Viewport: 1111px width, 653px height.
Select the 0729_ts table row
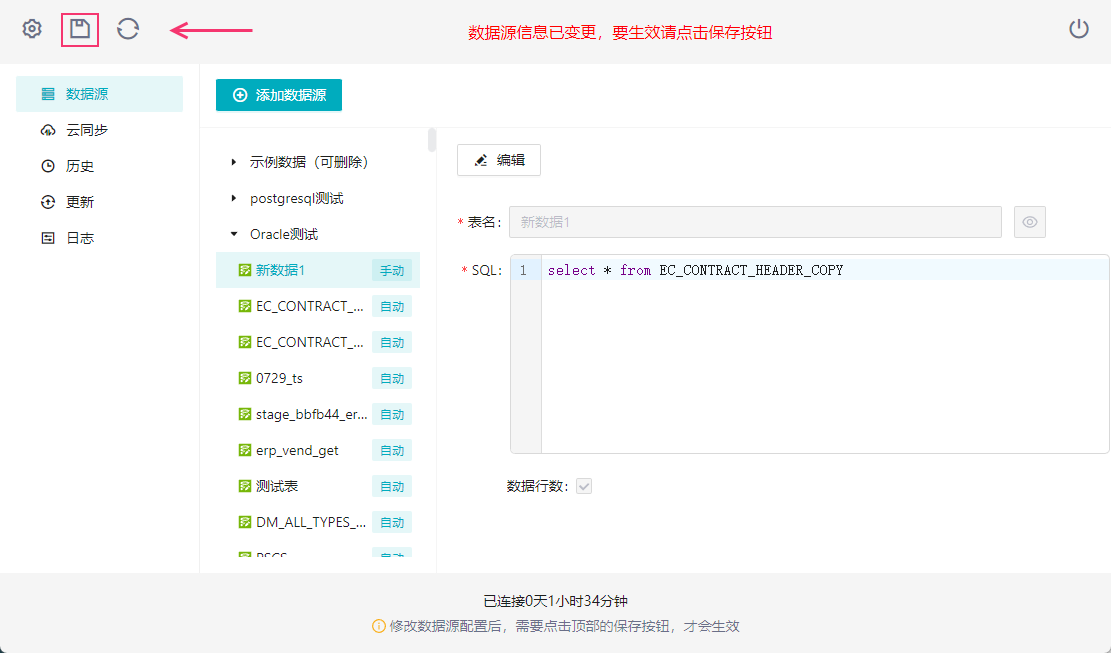pos(317,378)
